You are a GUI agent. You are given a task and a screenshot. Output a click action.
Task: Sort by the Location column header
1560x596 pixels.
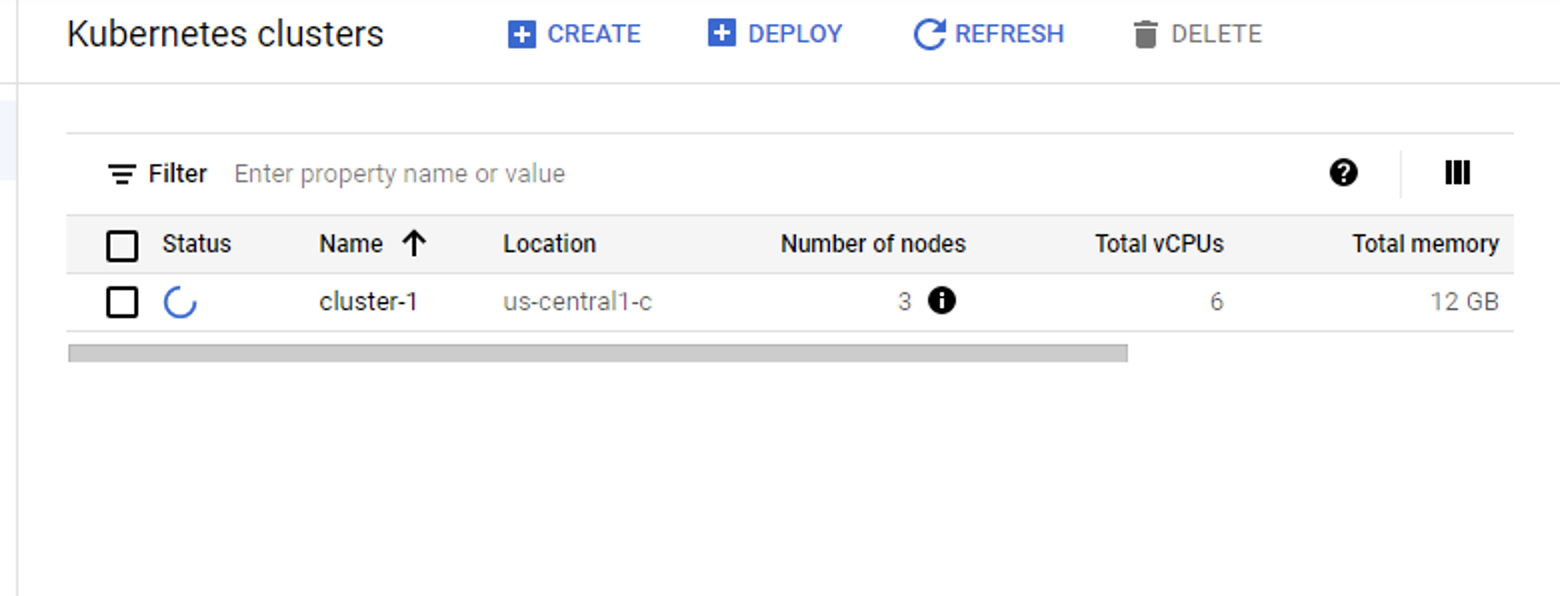tap(549, 244)
